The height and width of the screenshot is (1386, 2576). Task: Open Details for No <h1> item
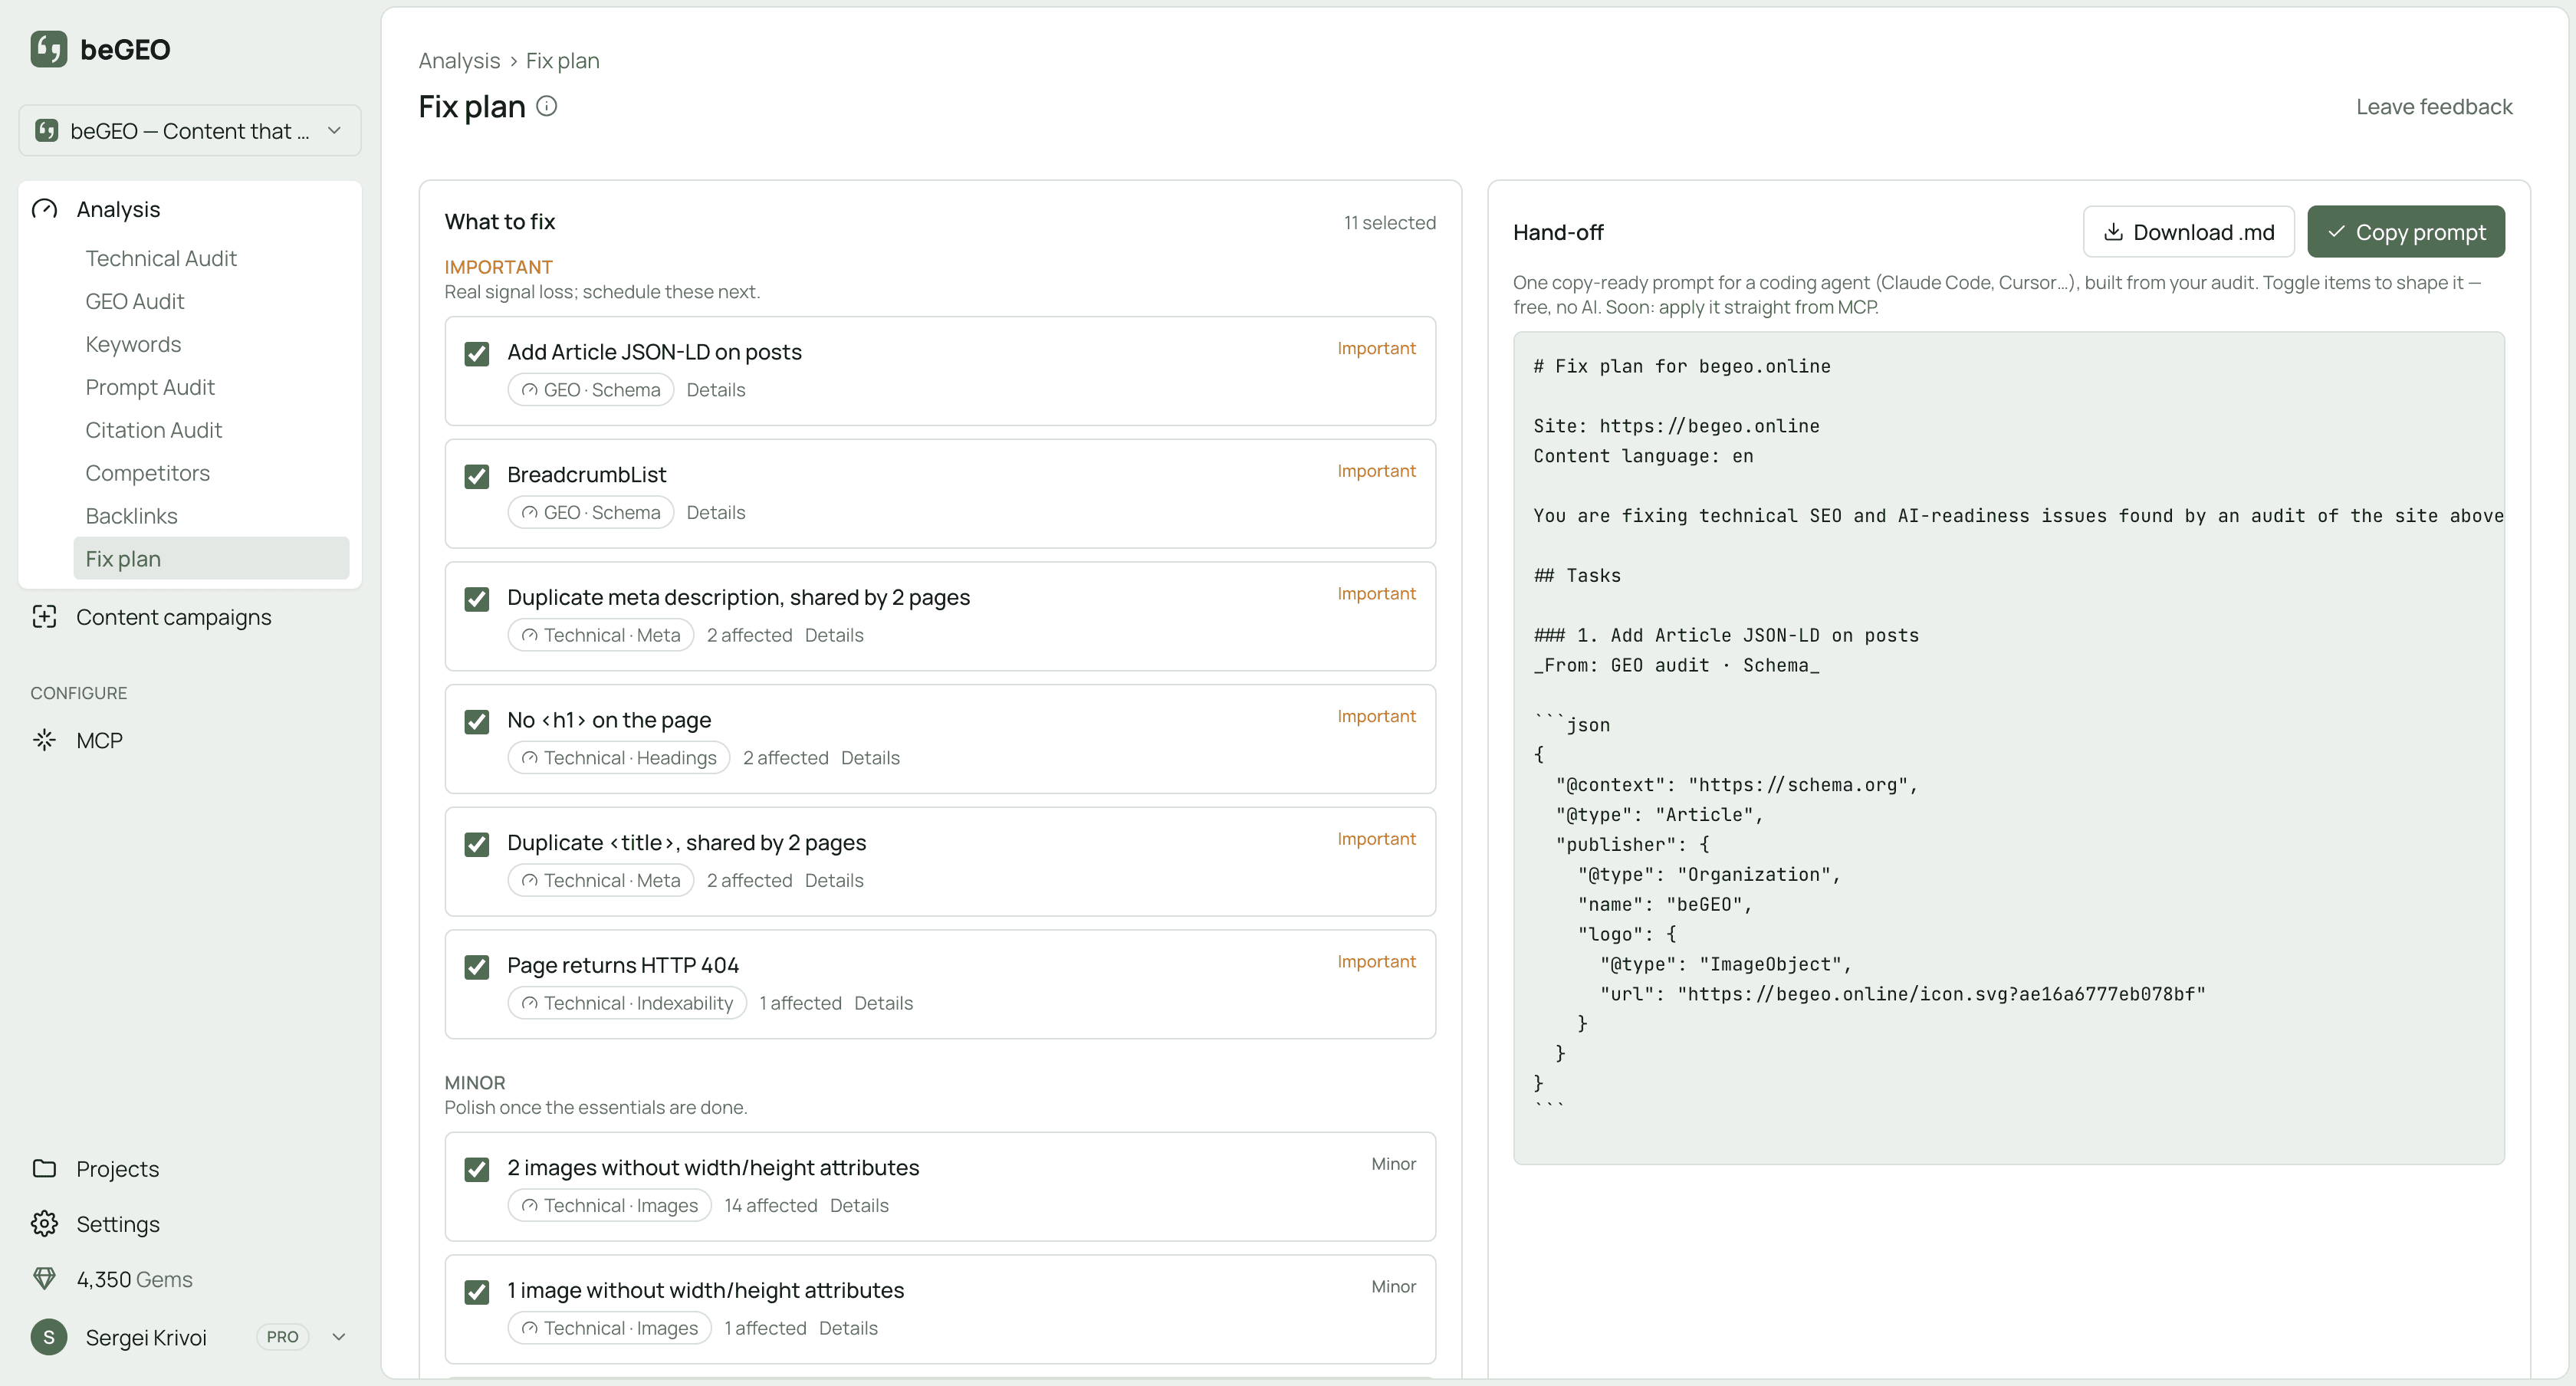click(x=870, y=758)
